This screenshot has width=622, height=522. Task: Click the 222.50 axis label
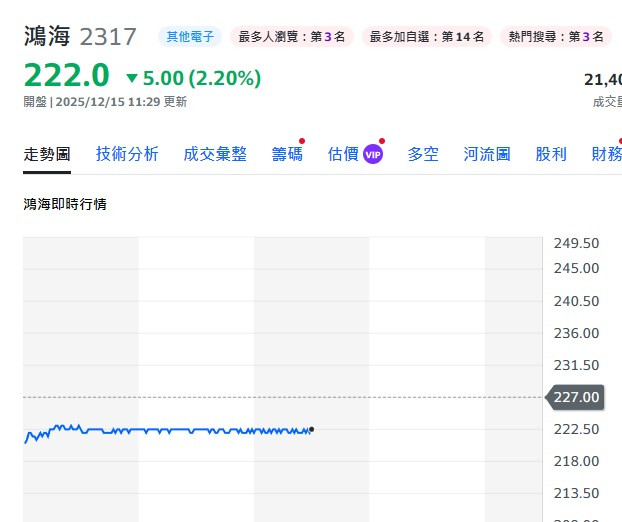[x=576, y=429]
